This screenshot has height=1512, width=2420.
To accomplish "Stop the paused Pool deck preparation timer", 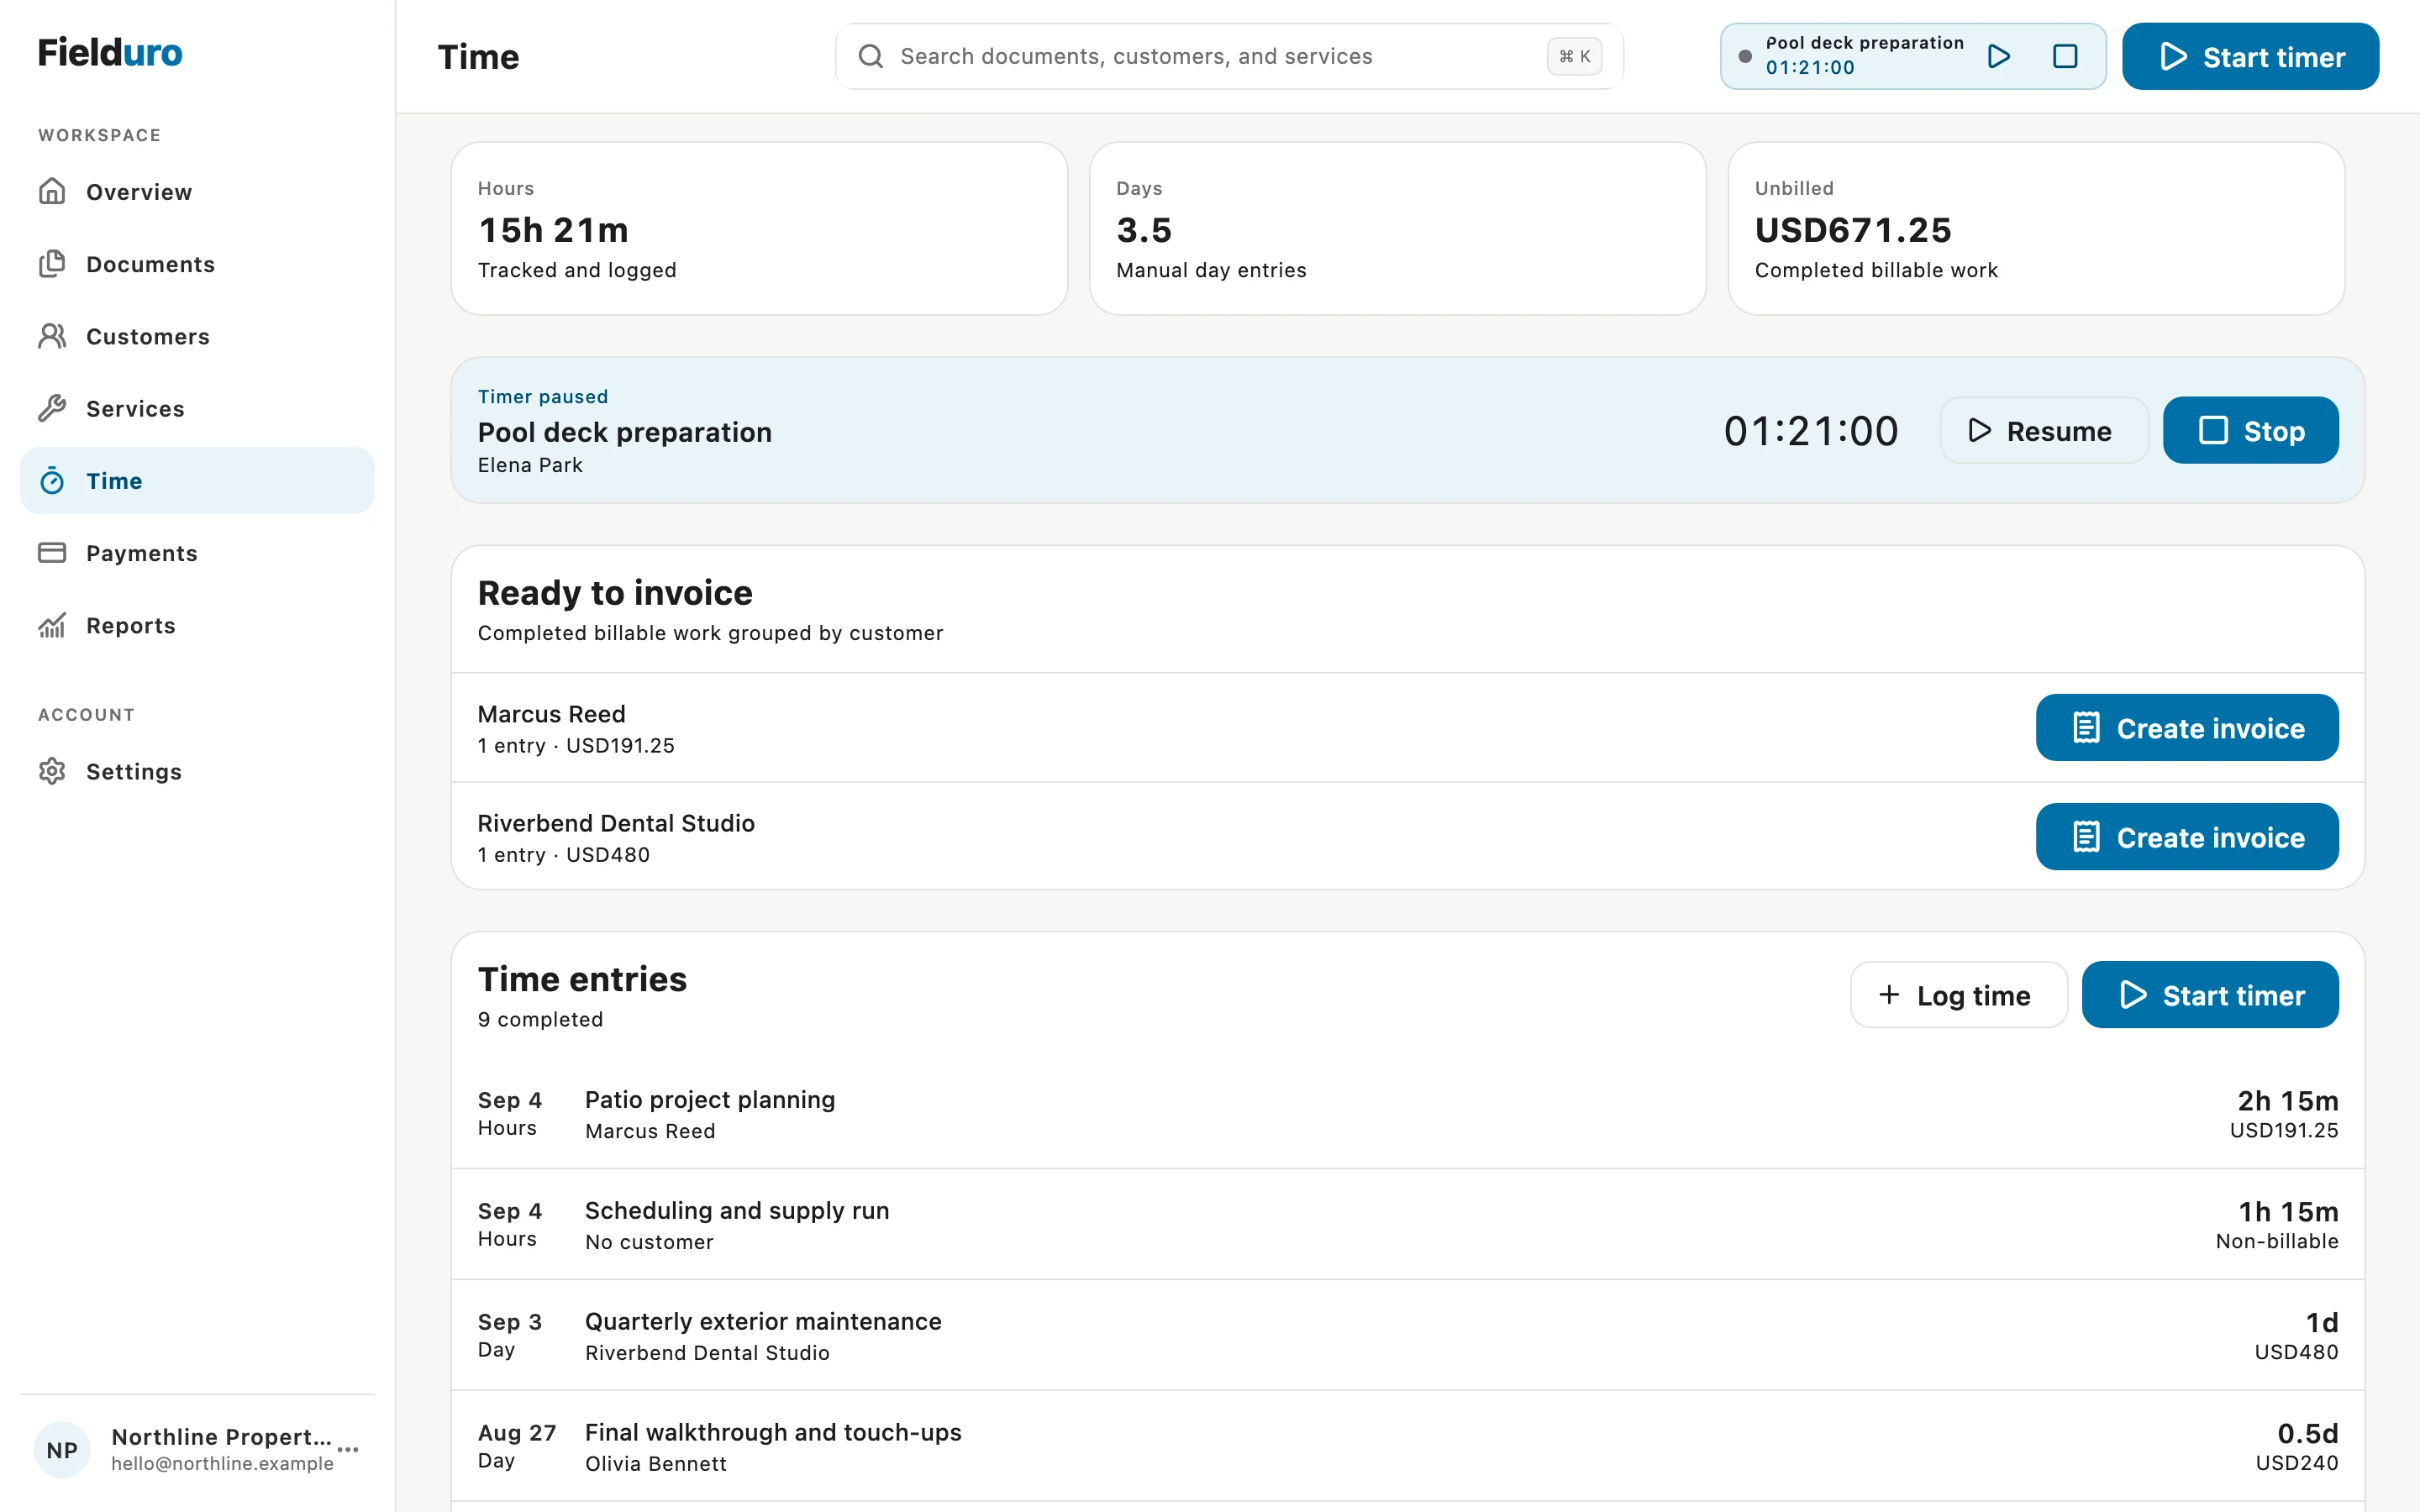I will pyautogui.click(x=2250, y=430).
